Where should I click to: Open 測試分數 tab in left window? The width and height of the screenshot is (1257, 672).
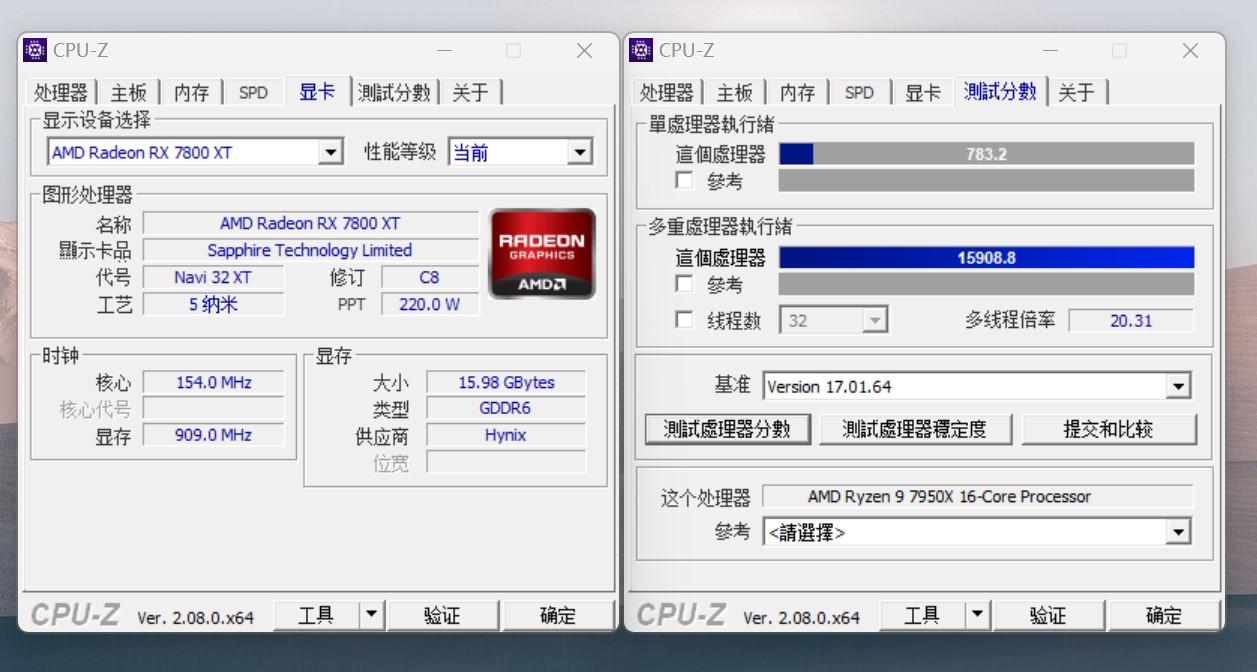coord(394,93)
